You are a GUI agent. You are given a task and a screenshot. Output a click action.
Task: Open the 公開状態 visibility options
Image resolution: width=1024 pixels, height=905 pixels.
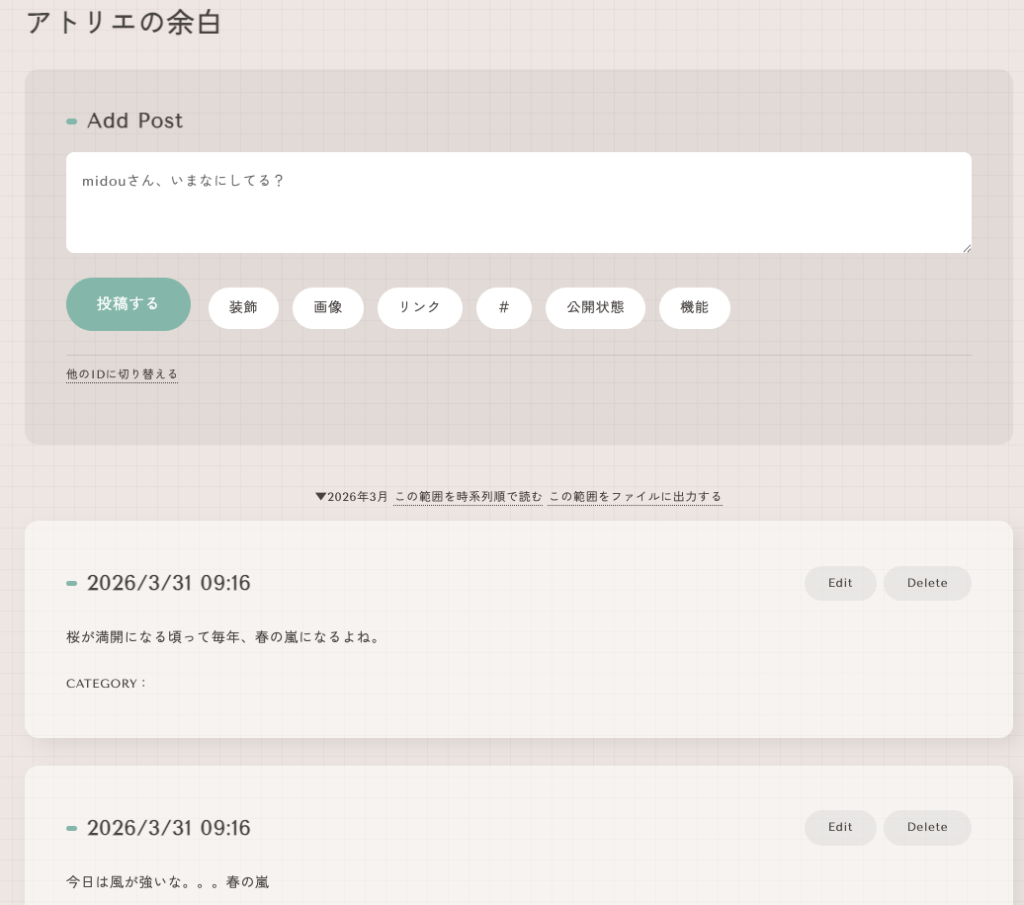pyautogui.click(x=595, y=308)
